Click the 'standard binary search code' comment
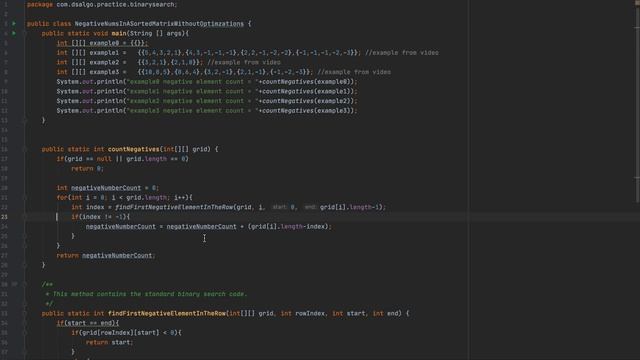 pyautogui.click(x=146, y=294)
